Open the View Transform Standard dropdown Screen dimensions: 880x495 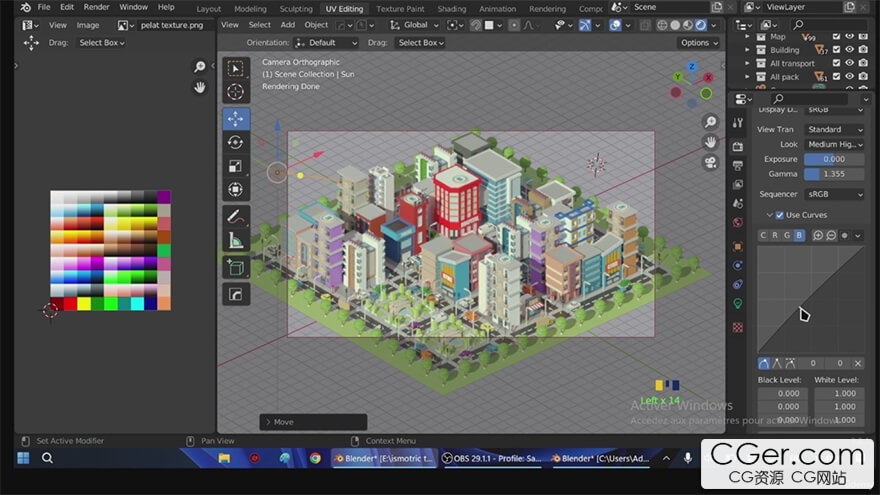[x=835, y=129]
